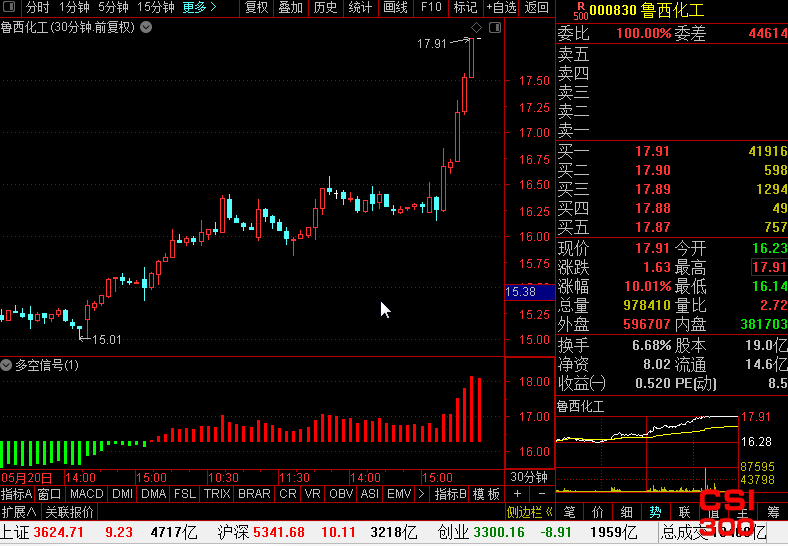Apply the ASI indicator

[370, 494]
